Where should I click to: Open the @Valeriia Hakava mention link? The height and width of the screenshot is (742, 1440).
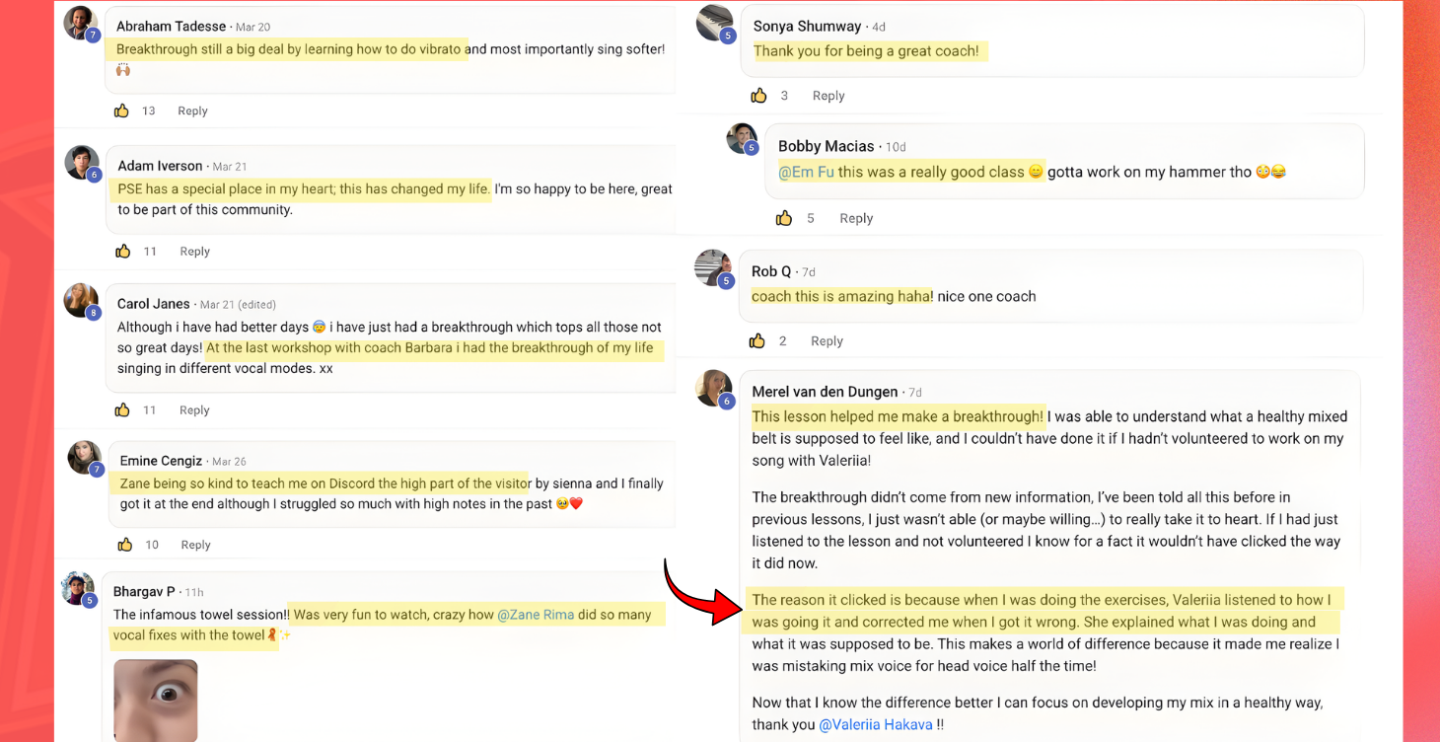[876, 725]
